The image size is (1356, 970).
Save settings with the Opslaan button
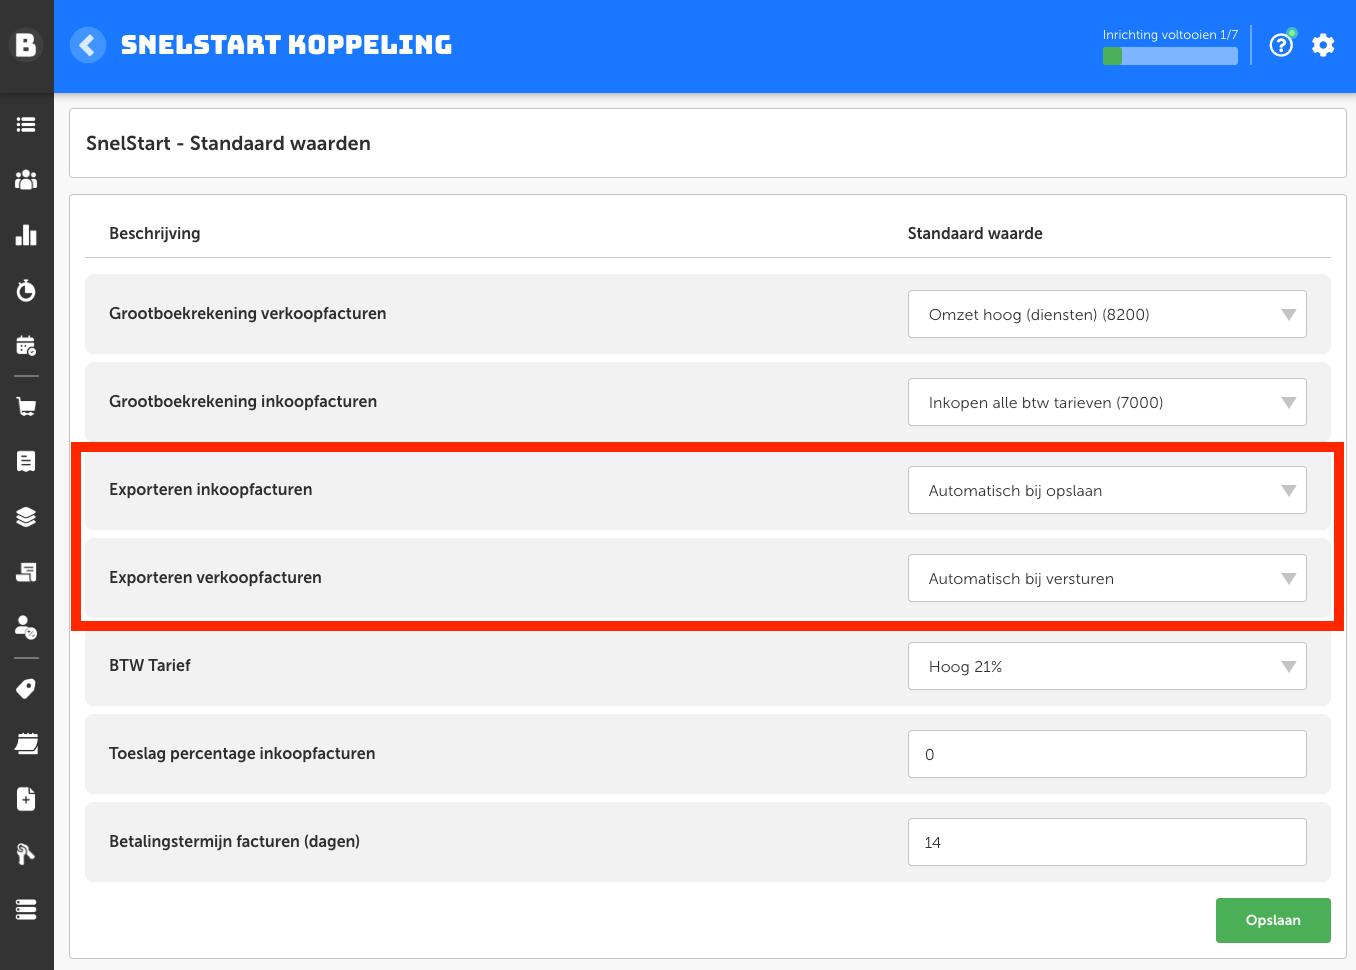(1273, 920)
